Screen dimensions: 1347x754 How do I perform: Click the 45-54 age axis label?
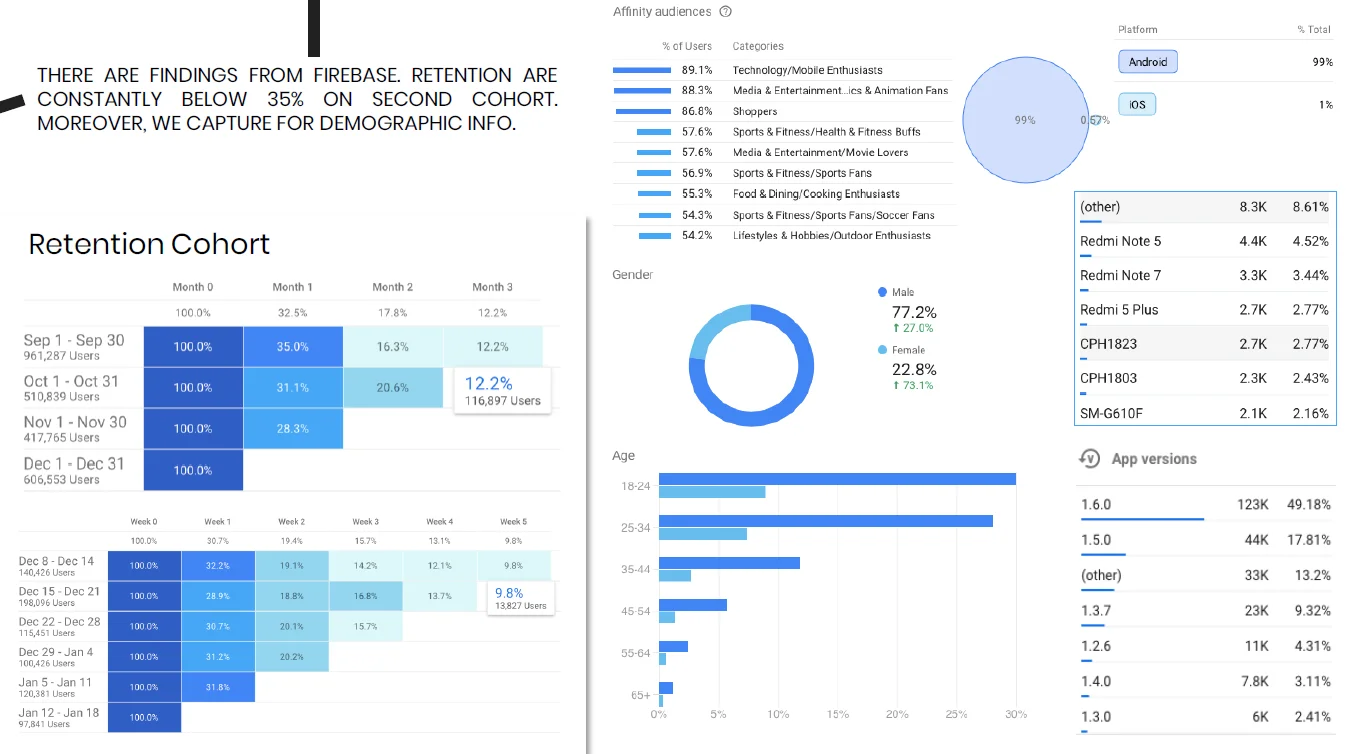click(x=635, y=611)
